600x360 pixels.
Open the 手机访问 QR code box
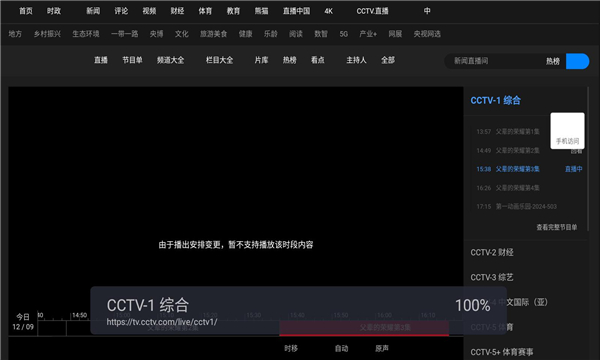click(567, 131)
